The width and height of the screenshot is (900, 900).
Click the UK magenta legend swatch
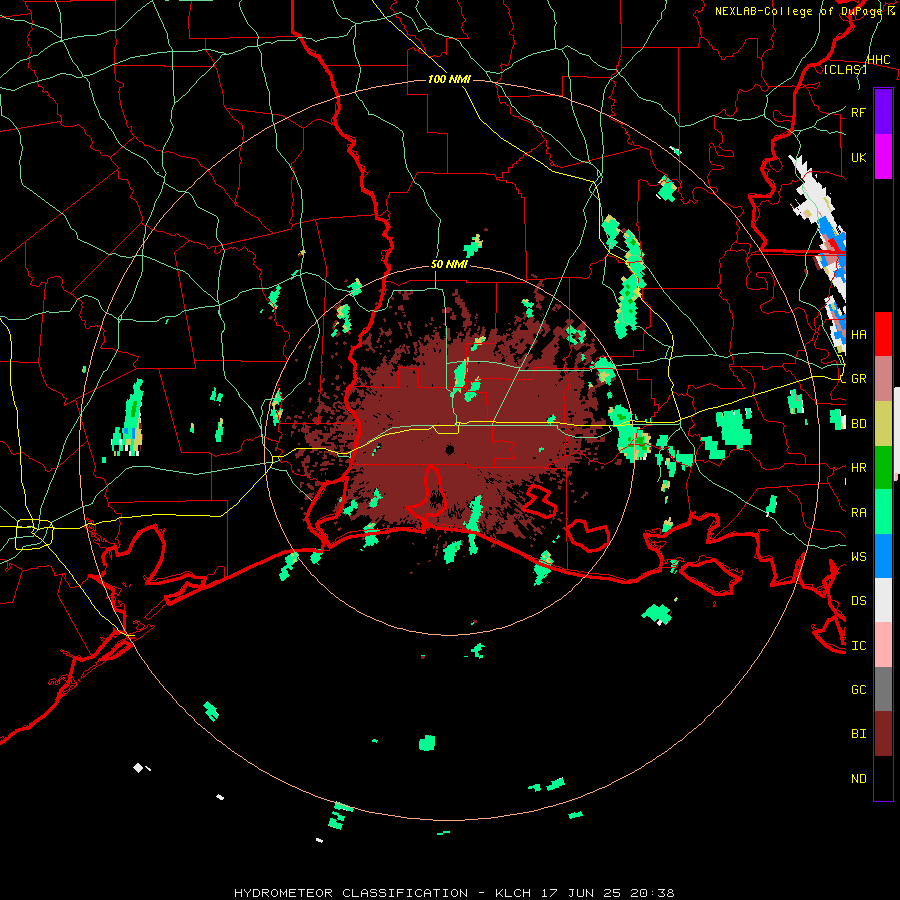pyautogui.click(x=883, y=157)
